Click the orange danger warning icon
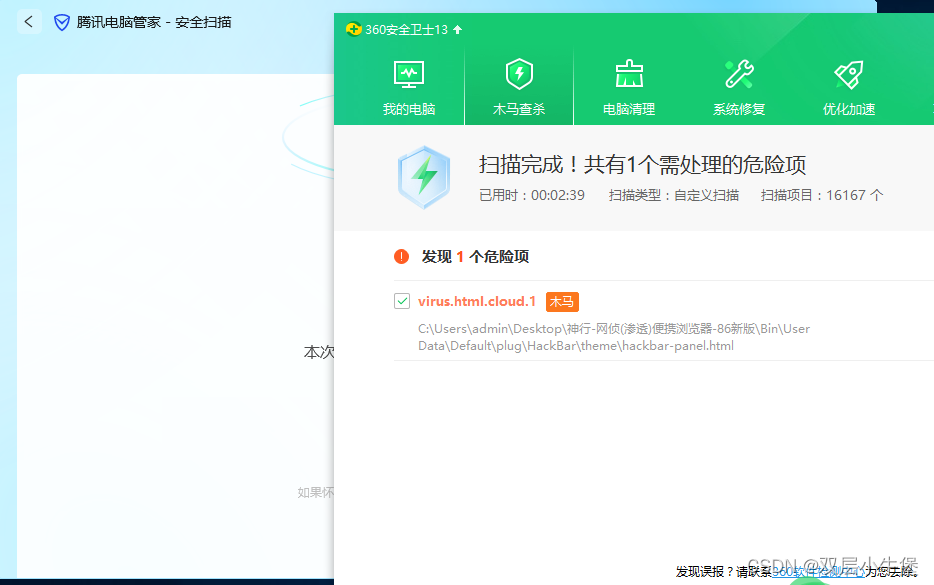This screenshot has height=585, width=934. pos(401,257)
